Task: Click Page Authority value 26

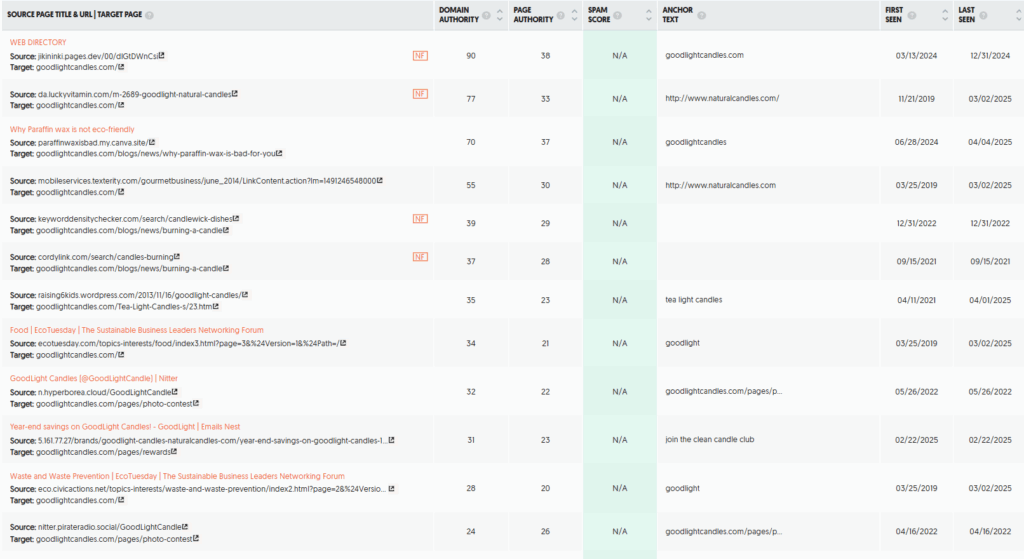Action: click(545, 532)
